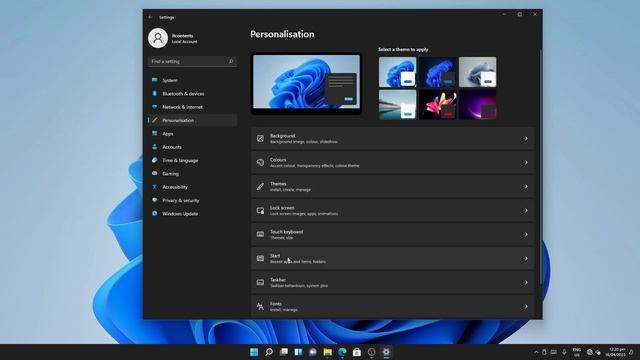Expand the Lock screen row chevron
Screen dimensions: 640x360
tap(526, 211)
